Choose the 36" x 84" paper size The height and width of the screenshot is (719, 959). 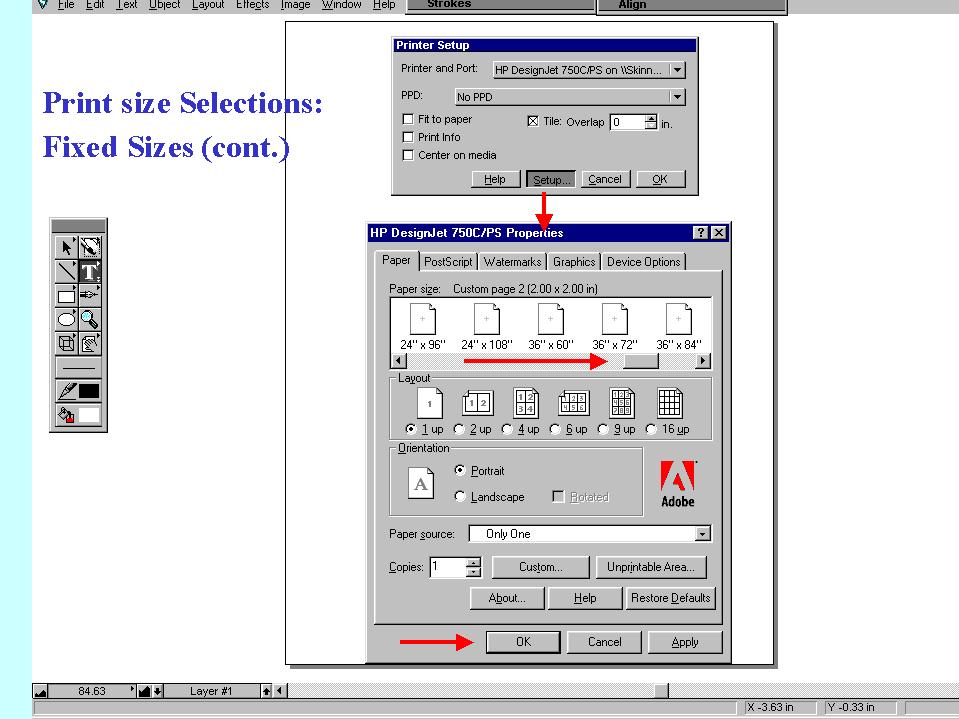[679, 326]
